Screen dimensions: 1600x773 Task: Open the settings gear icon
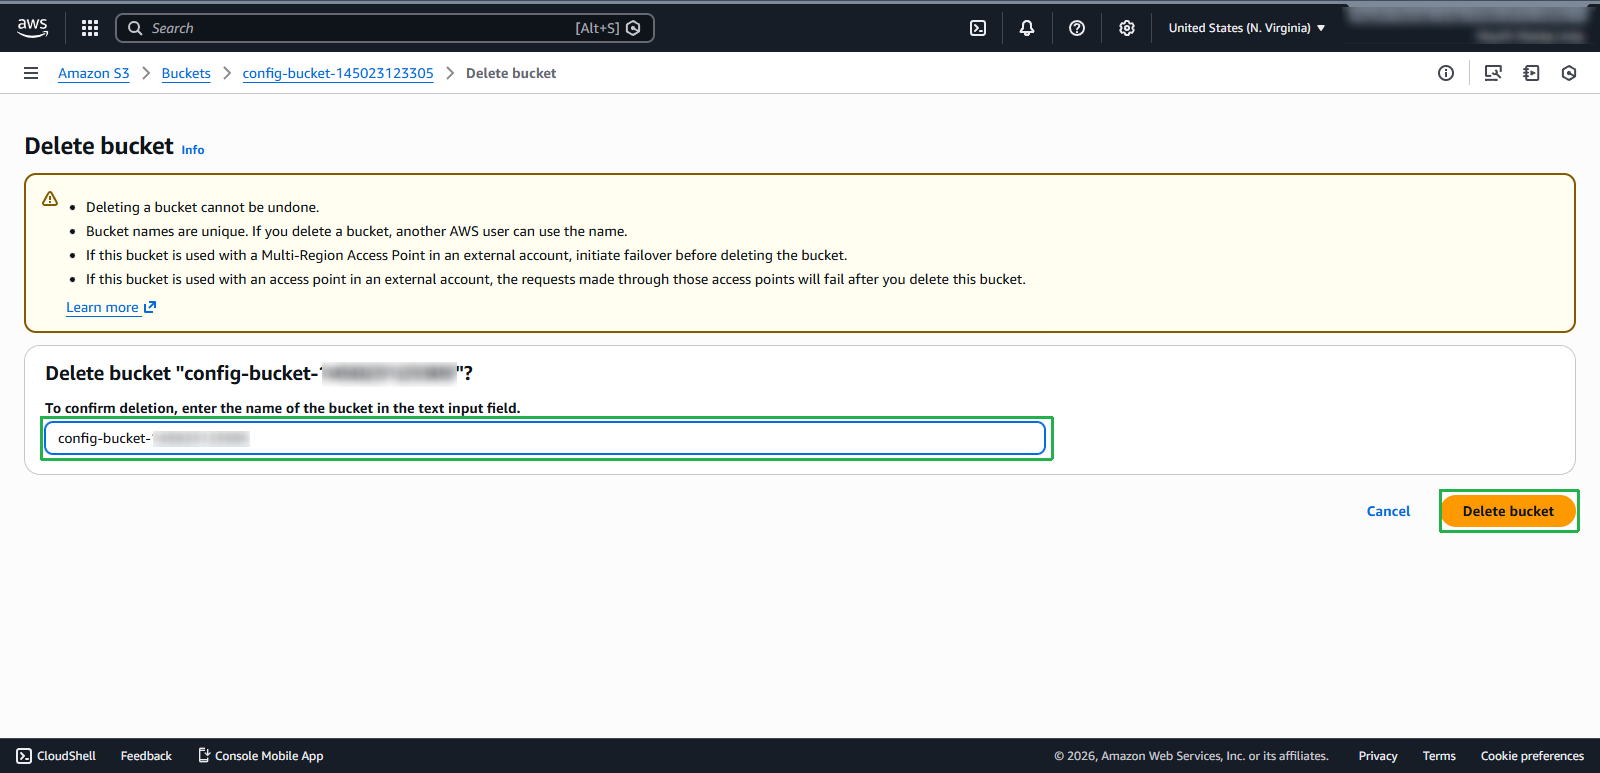pos(1126,28)
